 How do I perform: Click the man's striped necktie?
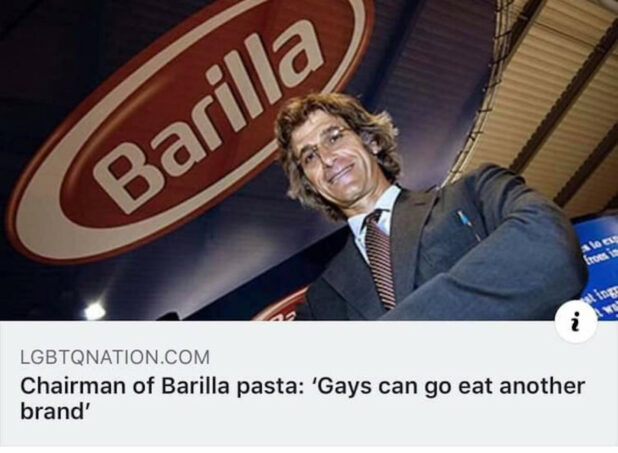(381, 258)
